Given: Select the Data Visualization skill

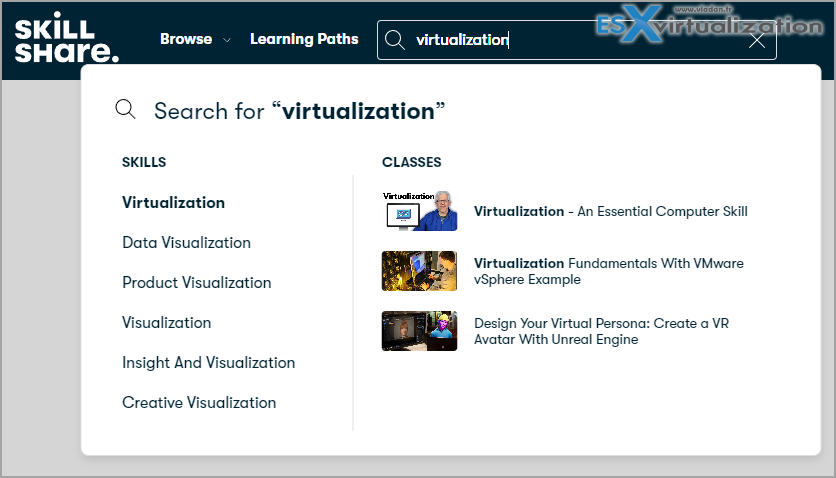Looking at the screenshot, I should [x=186, y=242].
